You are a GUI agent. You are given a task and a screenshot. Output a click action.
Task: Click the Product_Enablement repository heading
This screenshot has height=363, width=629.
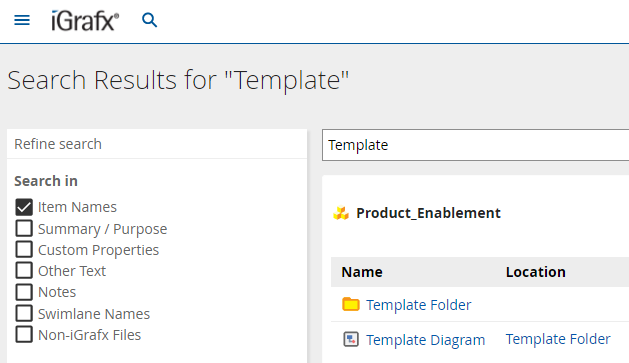pos(428,213)
